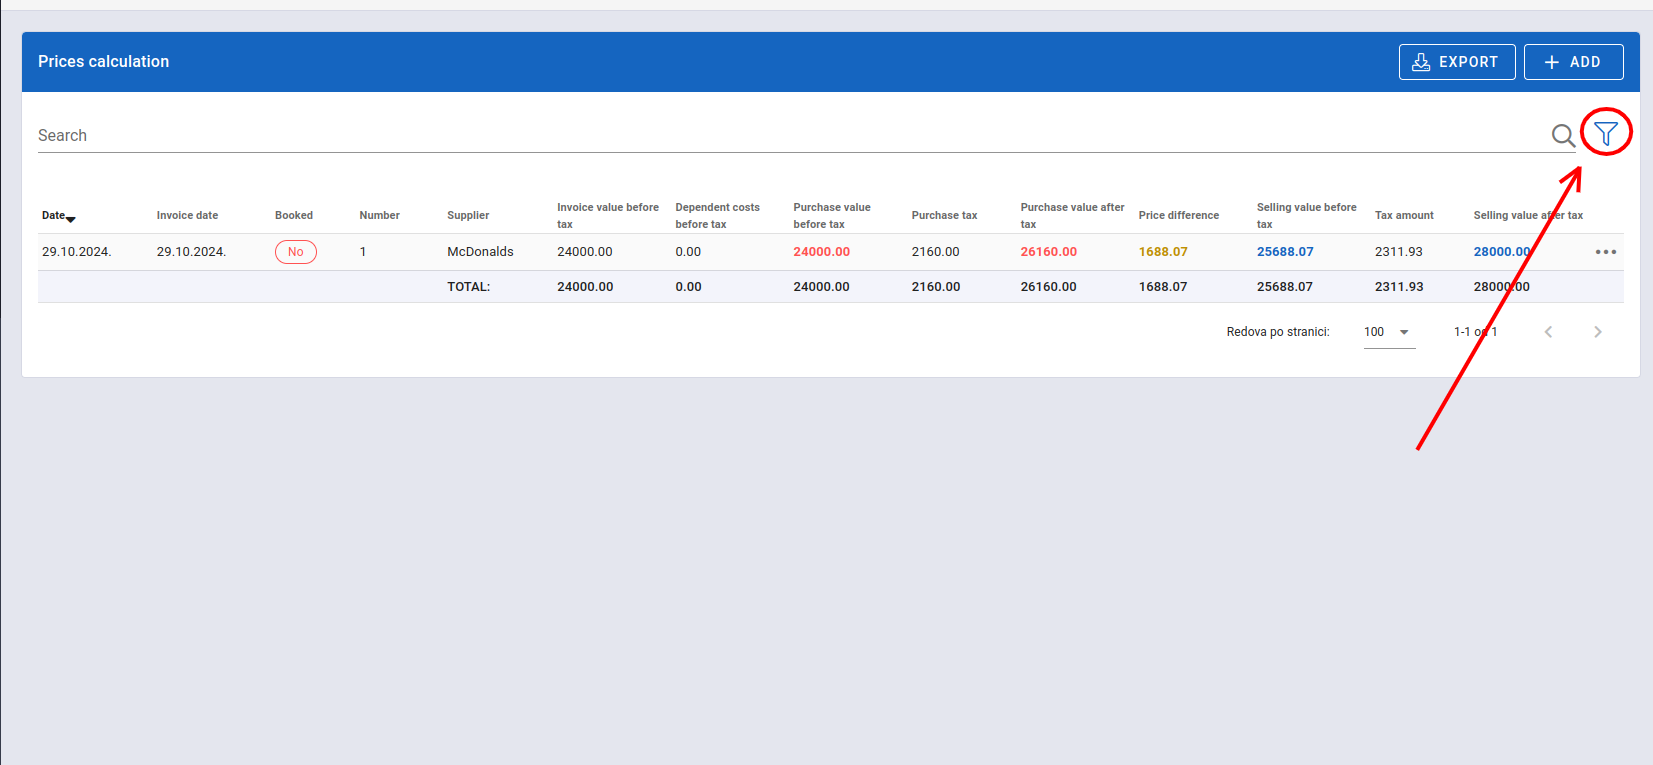The image size is (1653, 765).
Task: Open the filter funnel icon
Action: point(1606,133)
